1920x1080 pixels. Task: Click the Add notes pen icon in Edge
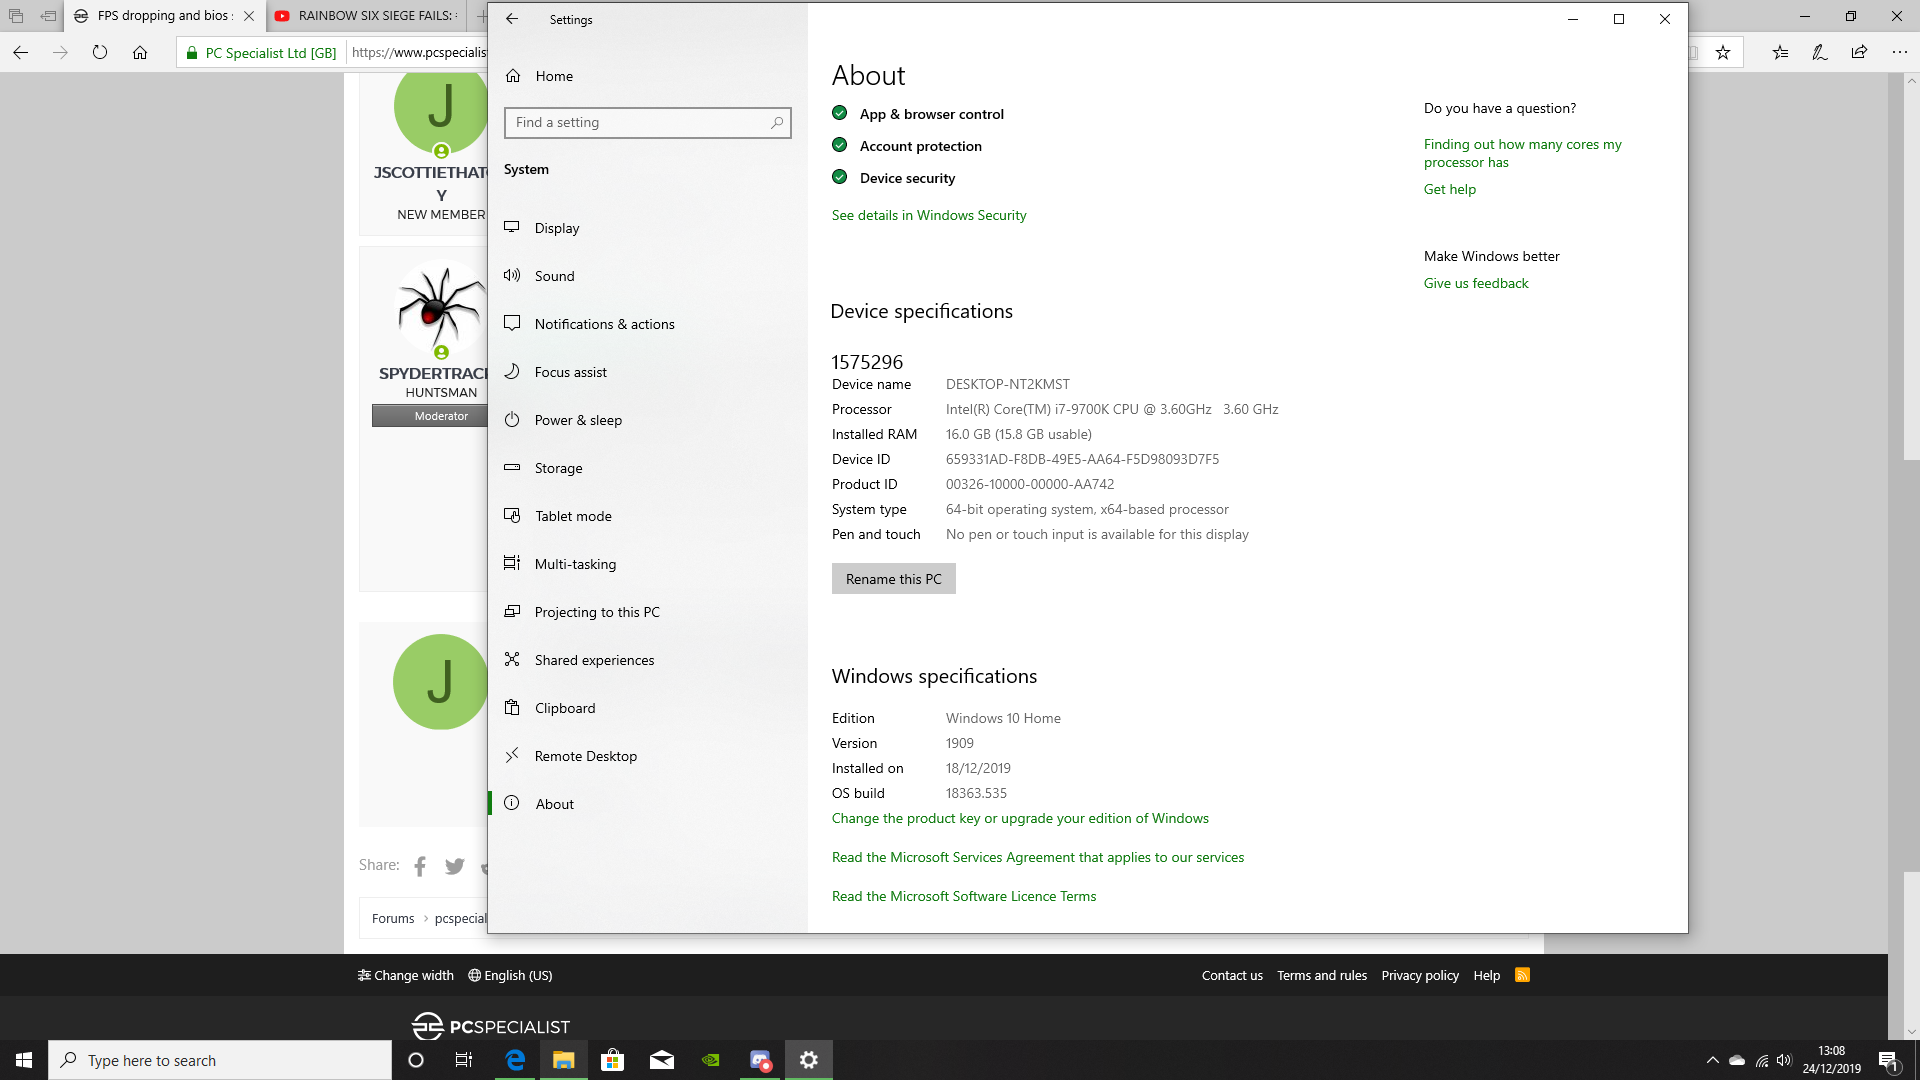click(1820, 53)
